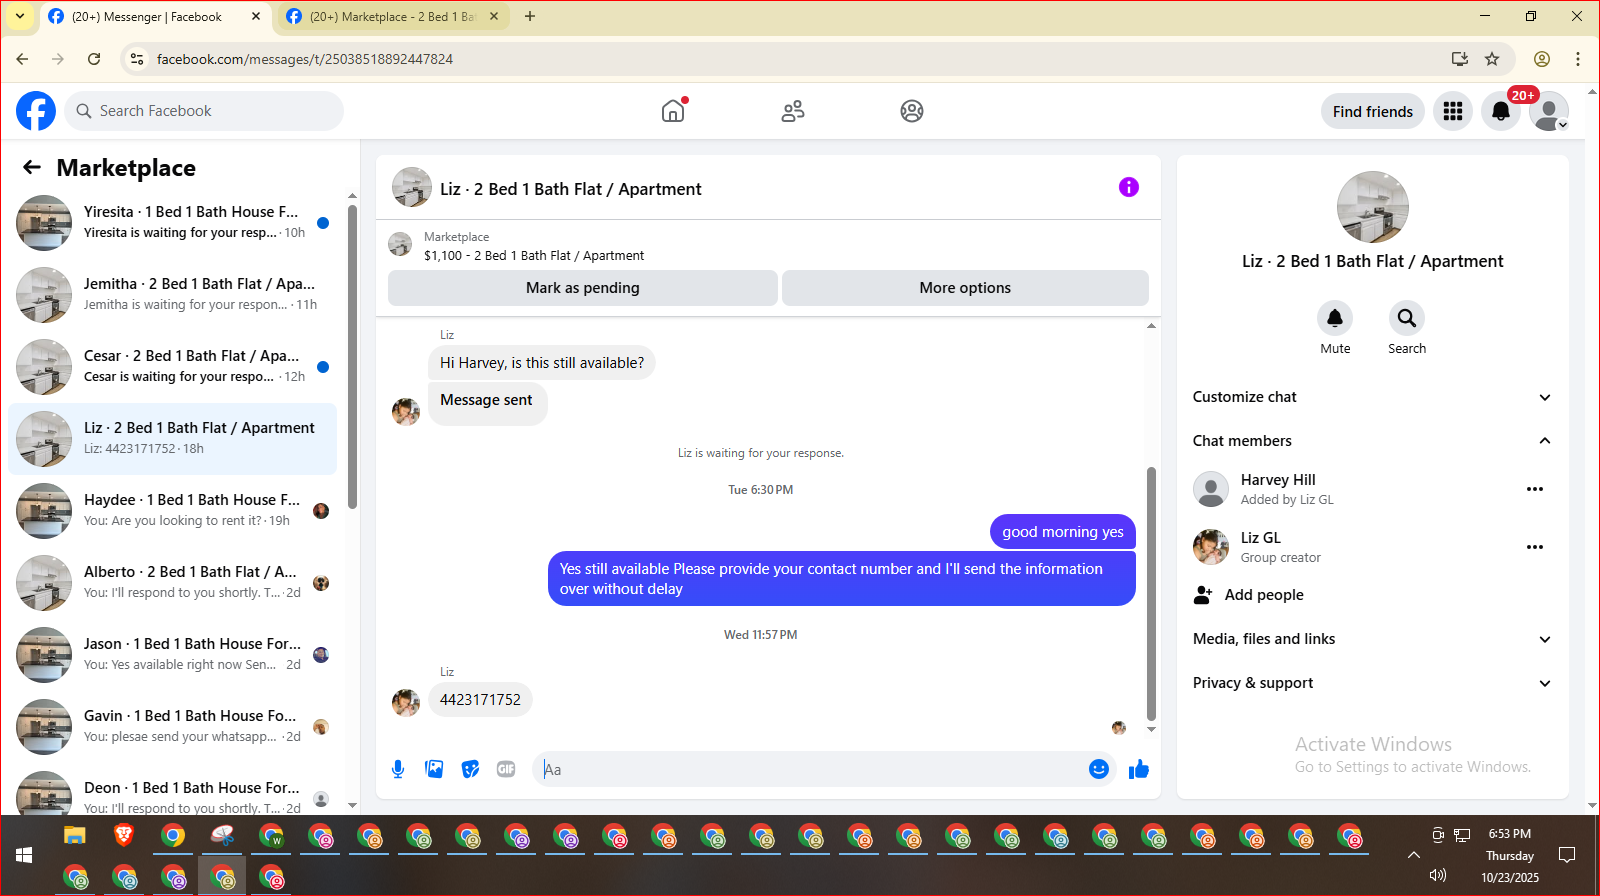
Task: Open the browser install app icon
Action: [1460, 59]
